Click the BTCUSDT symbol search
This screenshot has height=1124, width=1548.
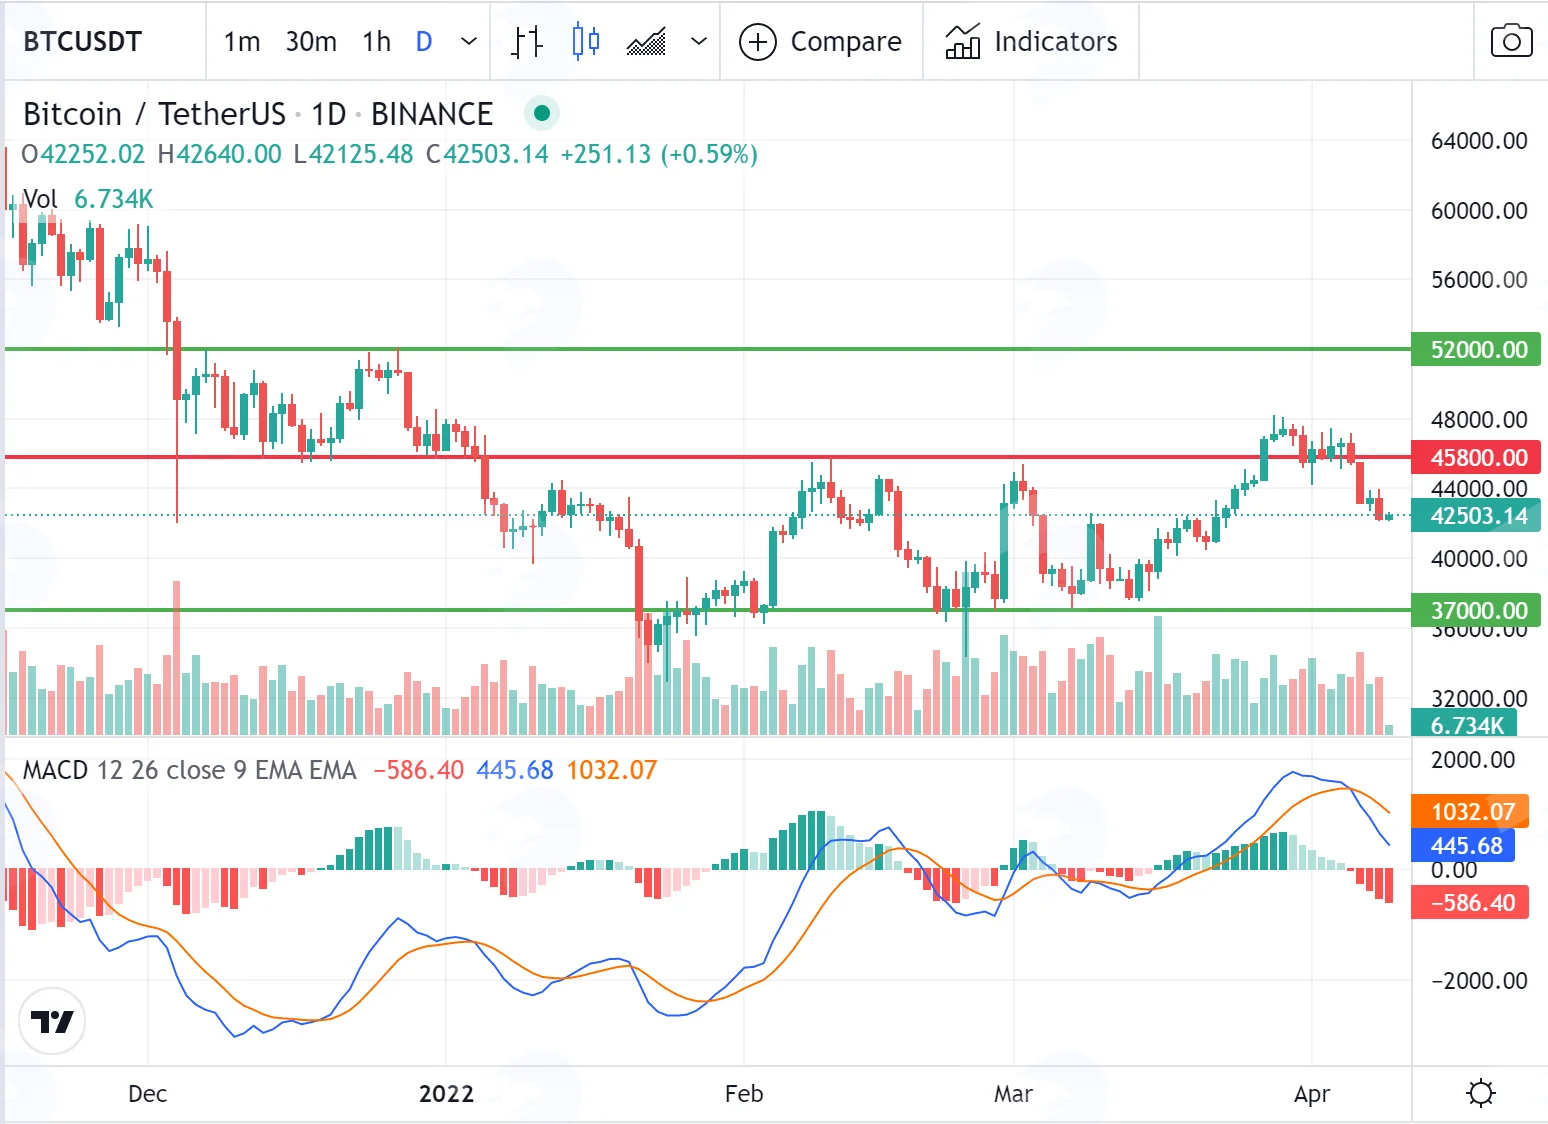[x=83, y=42]
